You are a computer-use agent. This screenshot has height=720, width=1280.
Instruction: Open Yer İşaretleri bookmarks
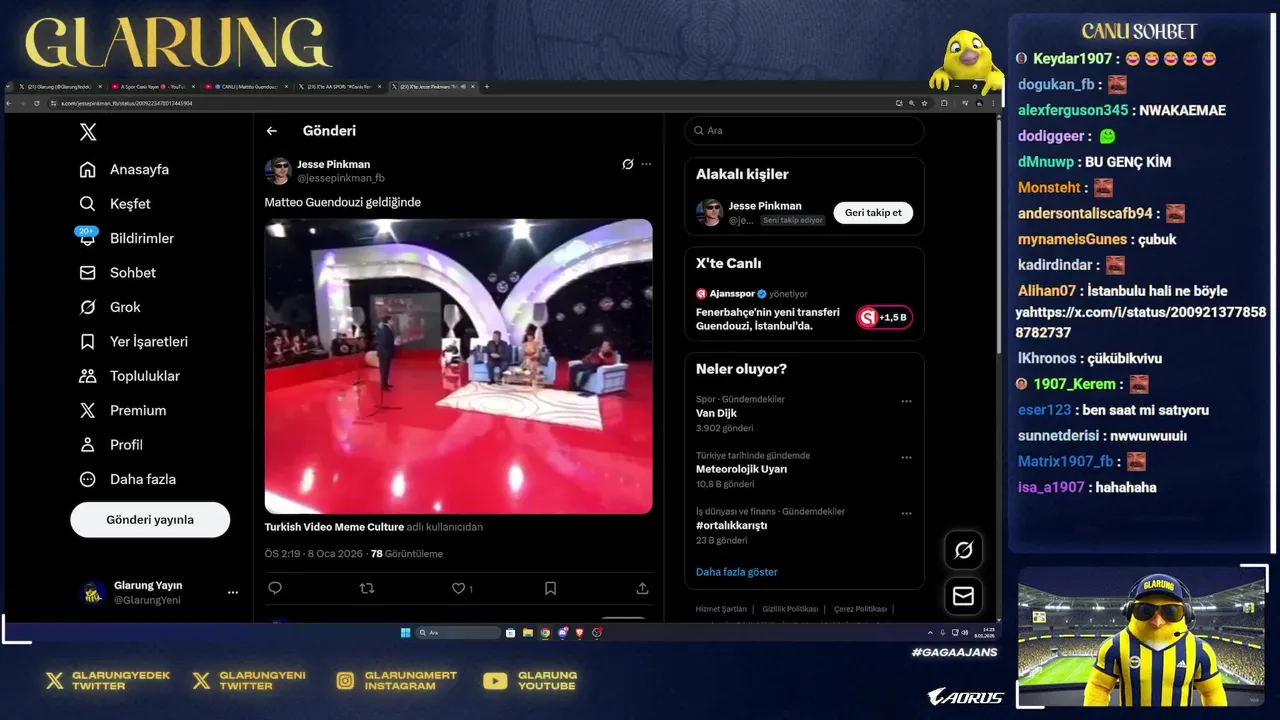click(x=133, y=342)
